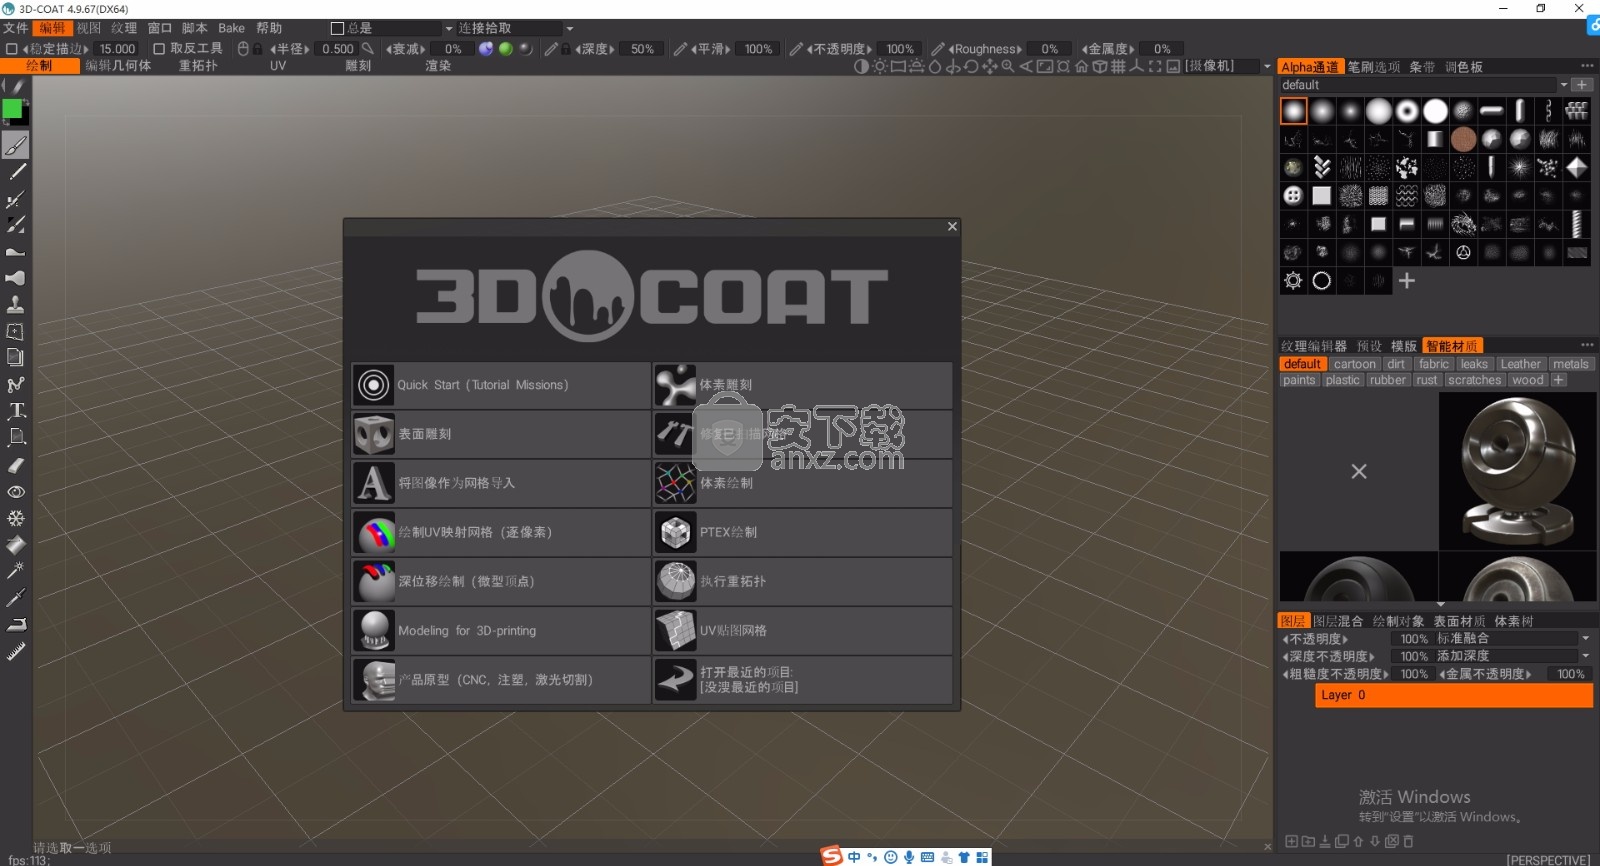1600x866 pixels.
Task: Toggle the lock icon next to 半径
Action: [257, 48]
